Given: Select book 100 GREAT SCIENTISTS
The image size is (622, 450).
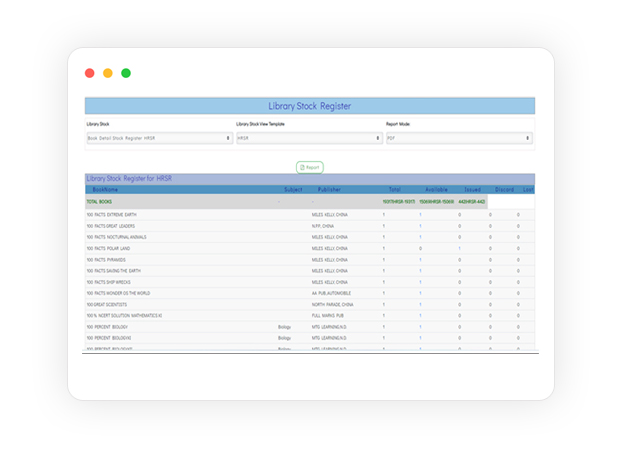Looking at the screenshot, I should (x=107, y=305).
